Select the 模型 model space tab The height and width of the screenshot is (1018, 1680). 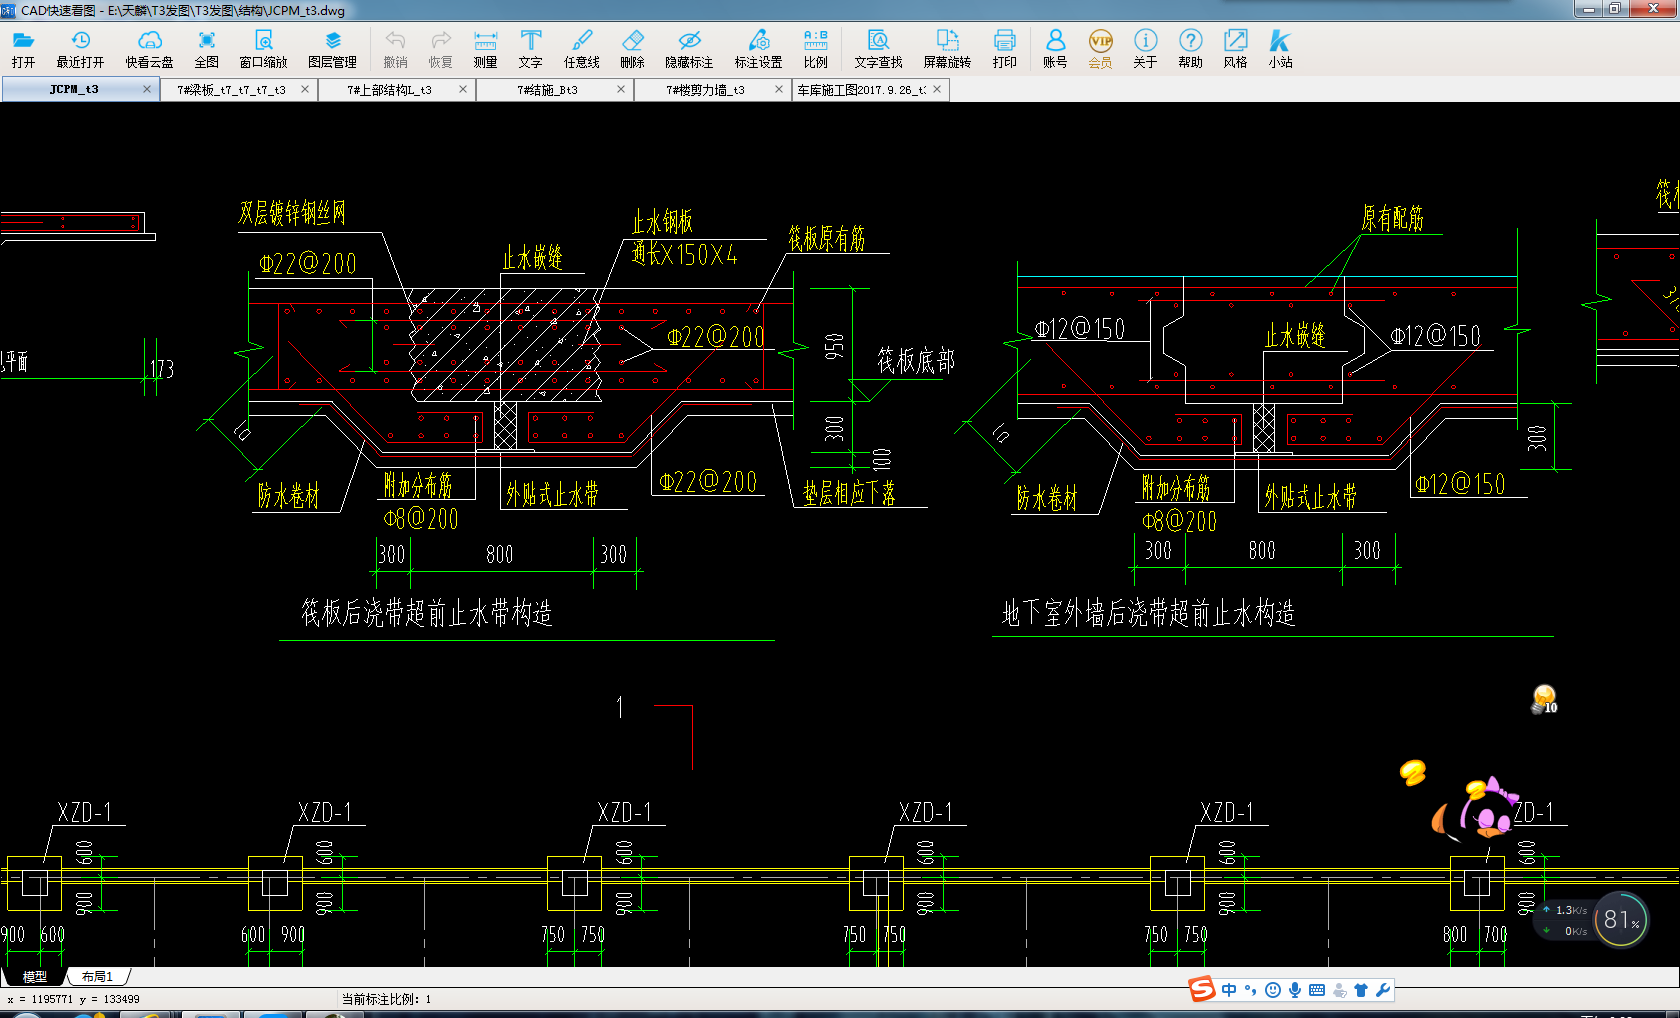coord(34,976)
